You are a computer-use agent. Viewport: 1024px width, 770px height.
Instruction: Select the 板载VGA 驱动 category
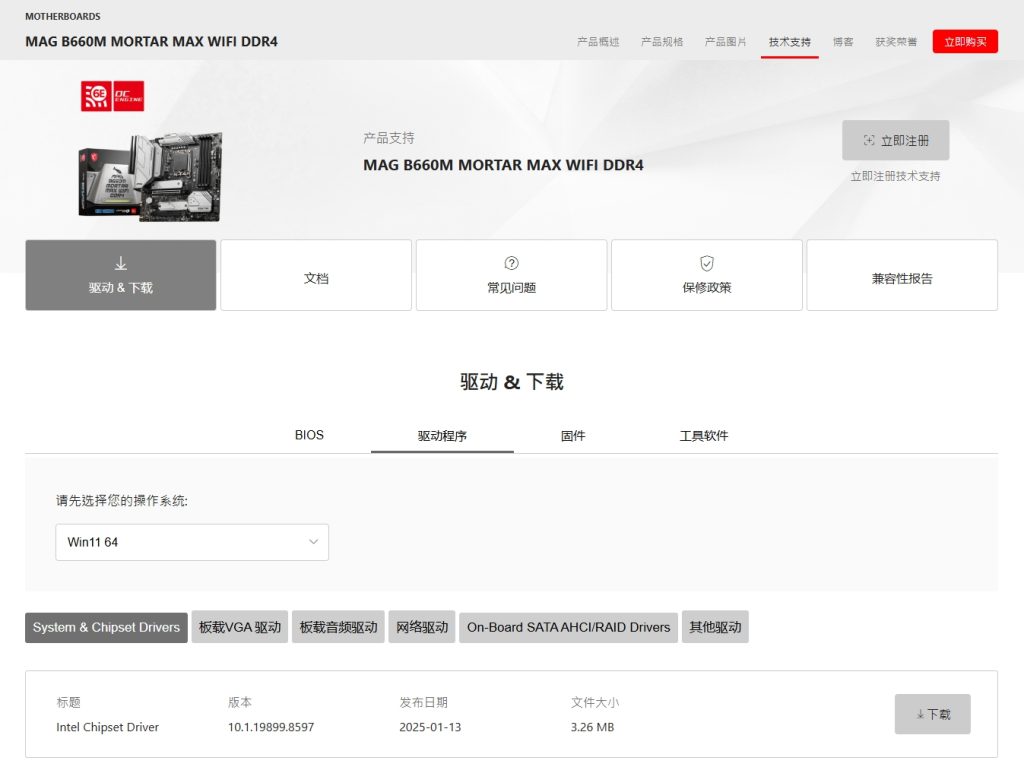point(240,627)
